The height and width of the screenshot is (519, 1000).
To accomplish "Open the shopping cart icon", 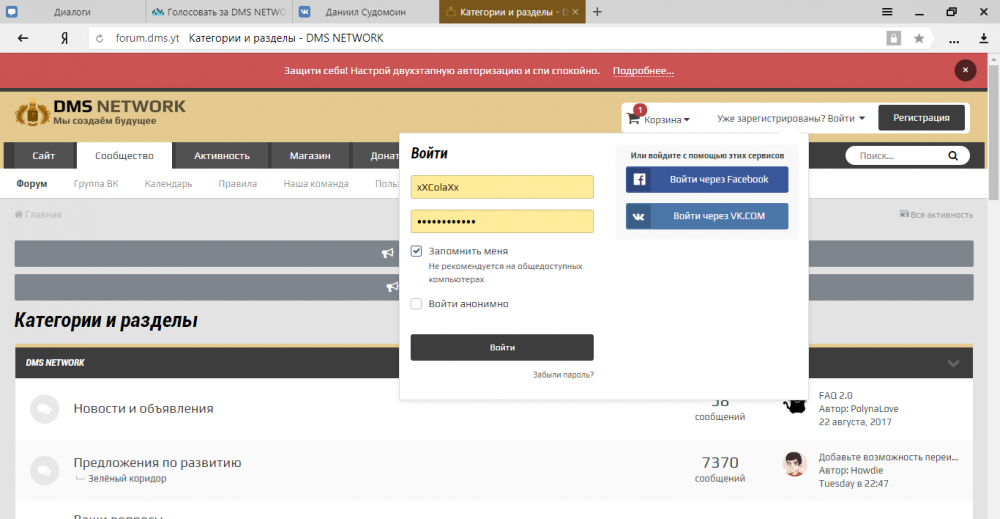I will 632,119.
